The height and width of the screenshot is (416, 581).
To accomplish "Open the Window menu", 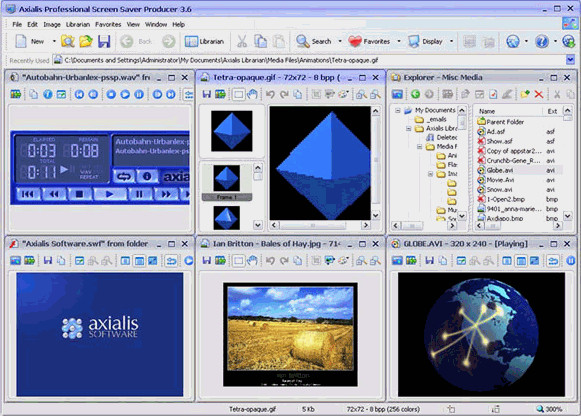I will 156,24.
